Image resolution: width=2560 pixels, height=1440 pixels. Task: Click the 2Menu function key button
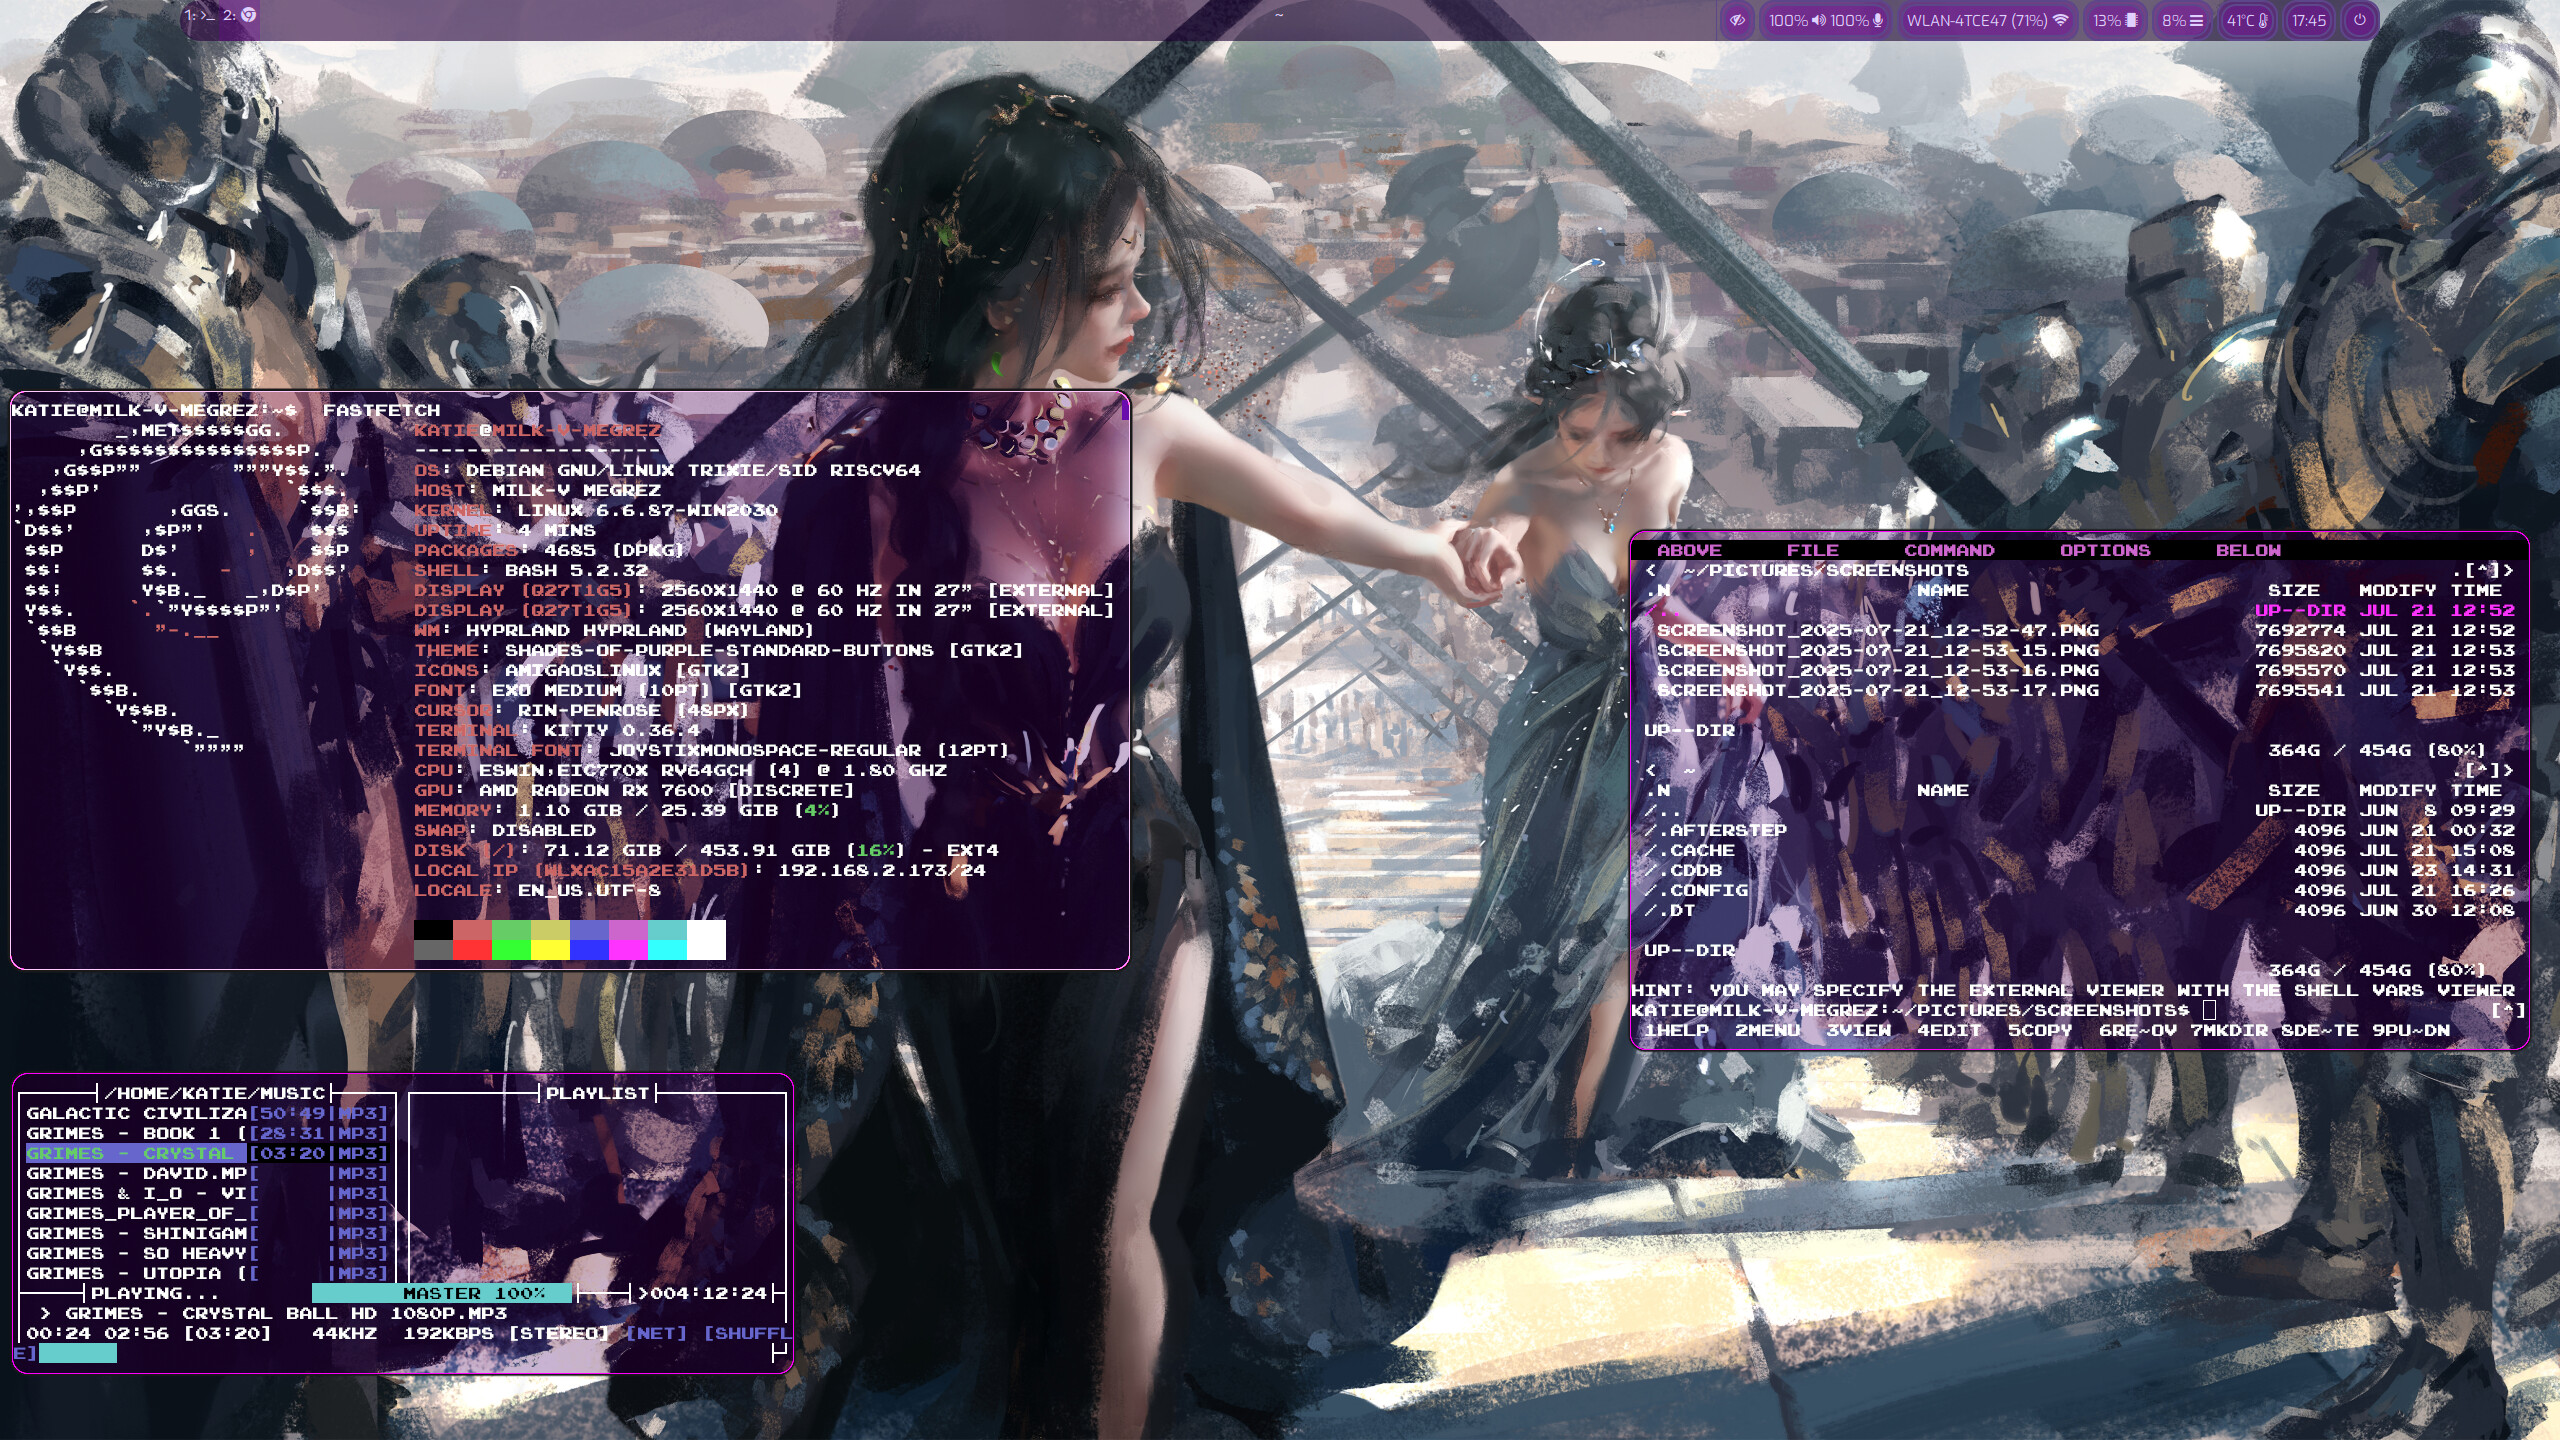click(x=1767, y=1030)
